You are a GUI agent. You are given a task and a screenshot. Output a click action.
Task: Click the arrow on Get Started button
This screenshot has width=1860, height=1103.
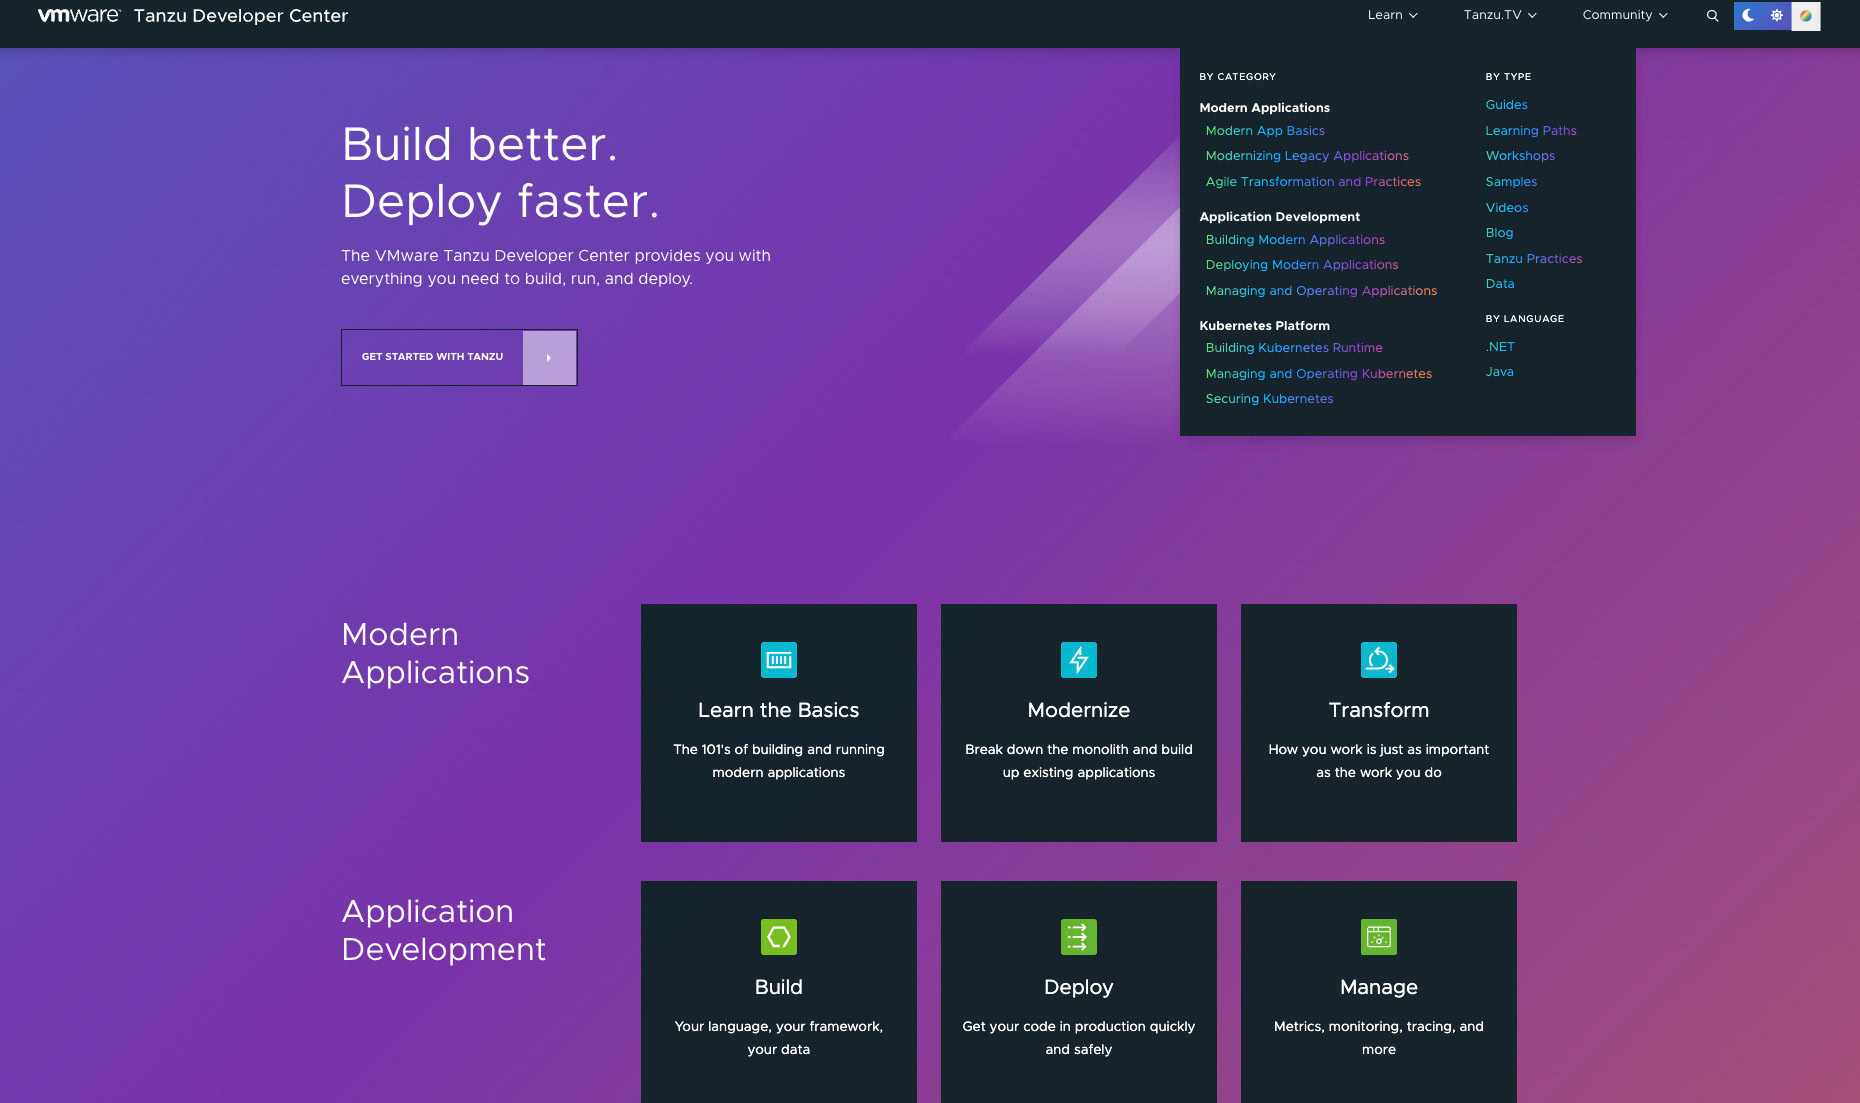point(549,357)
